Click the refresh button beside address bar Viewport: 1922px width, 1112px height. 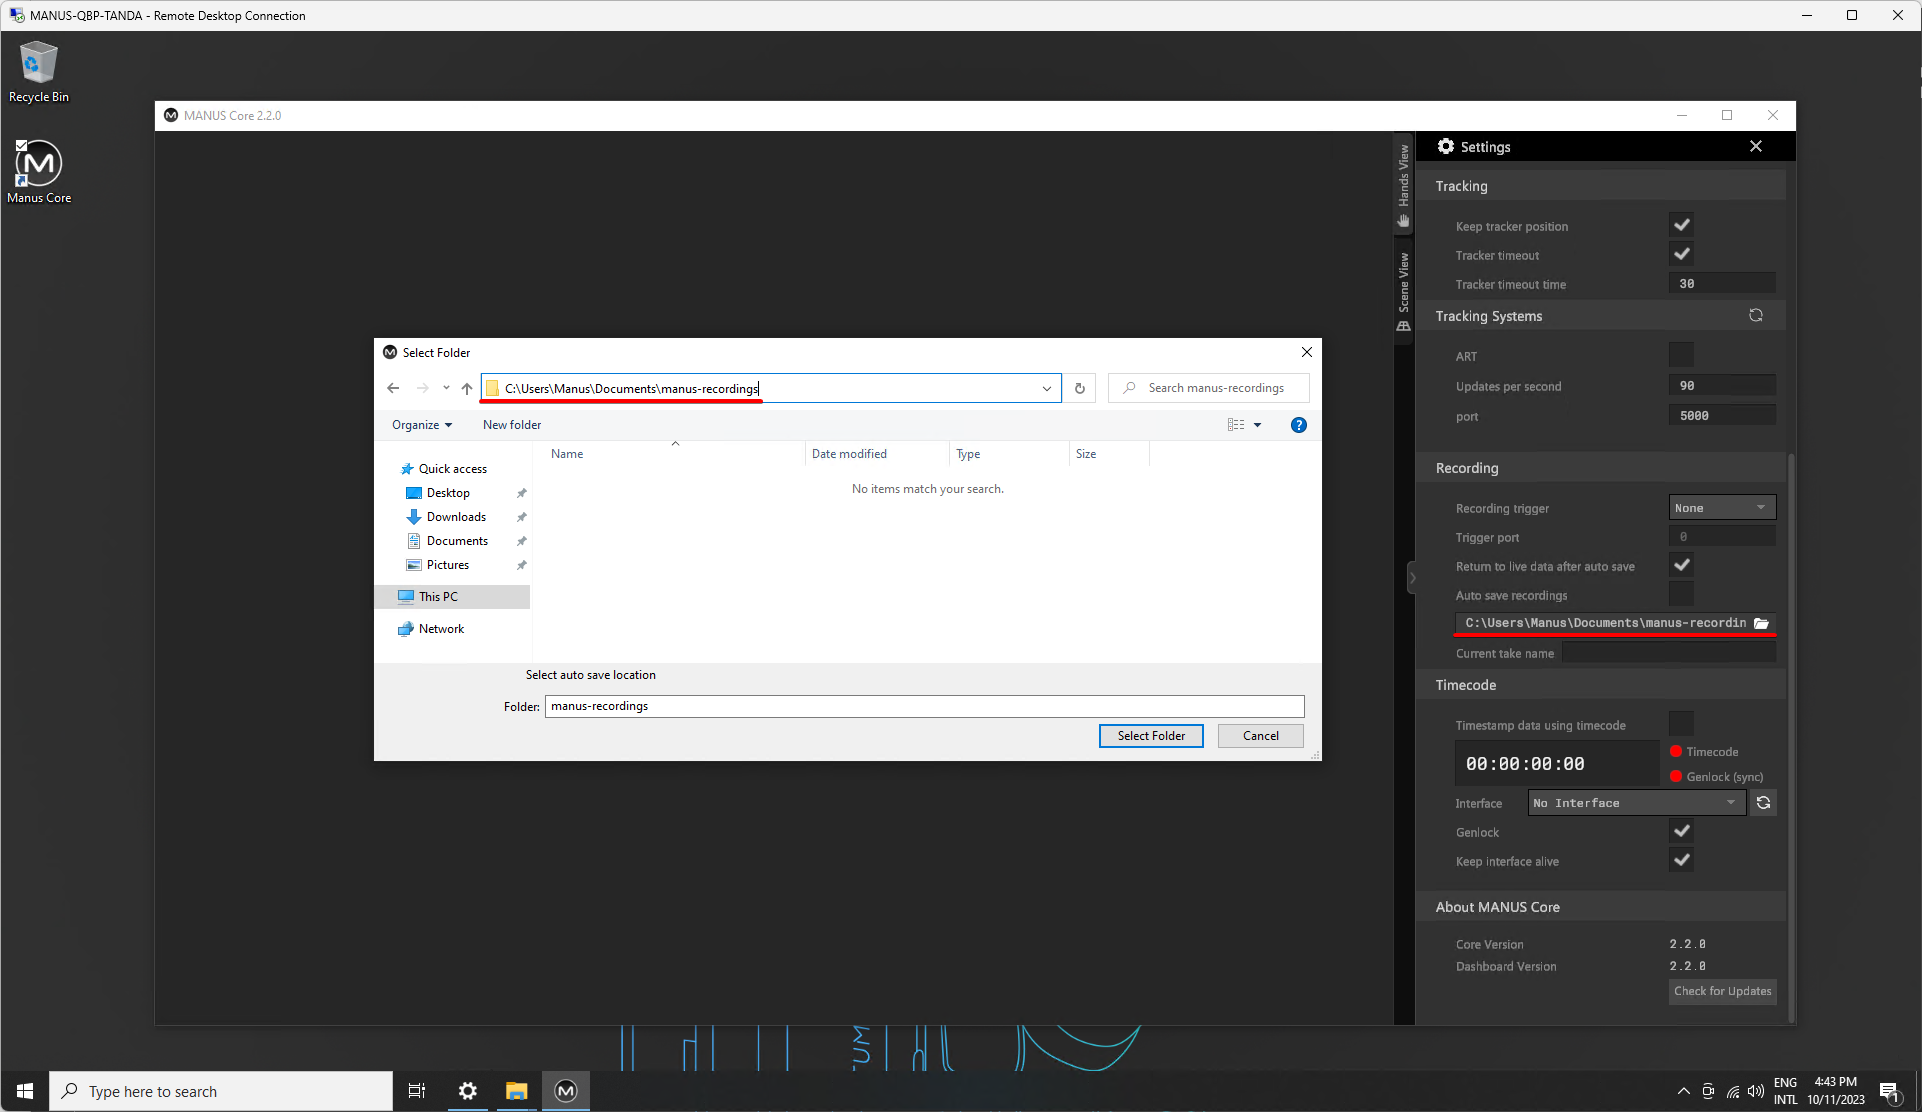1079,388
